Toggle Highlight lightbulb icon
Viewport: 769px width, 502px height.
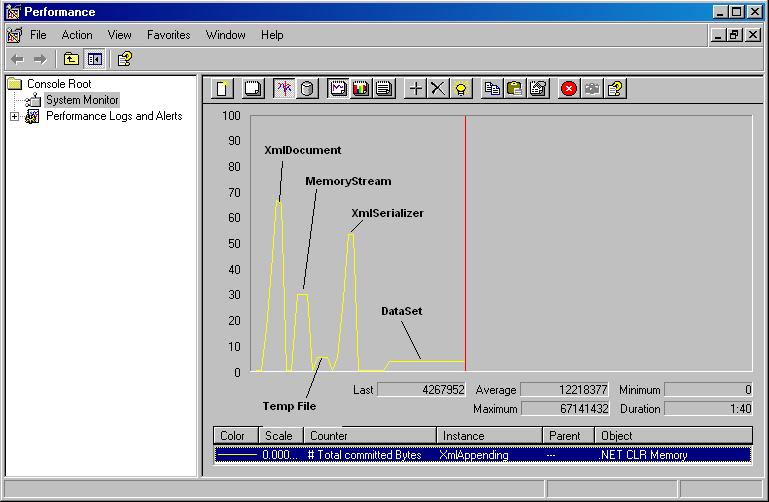(x=461, y=89)
